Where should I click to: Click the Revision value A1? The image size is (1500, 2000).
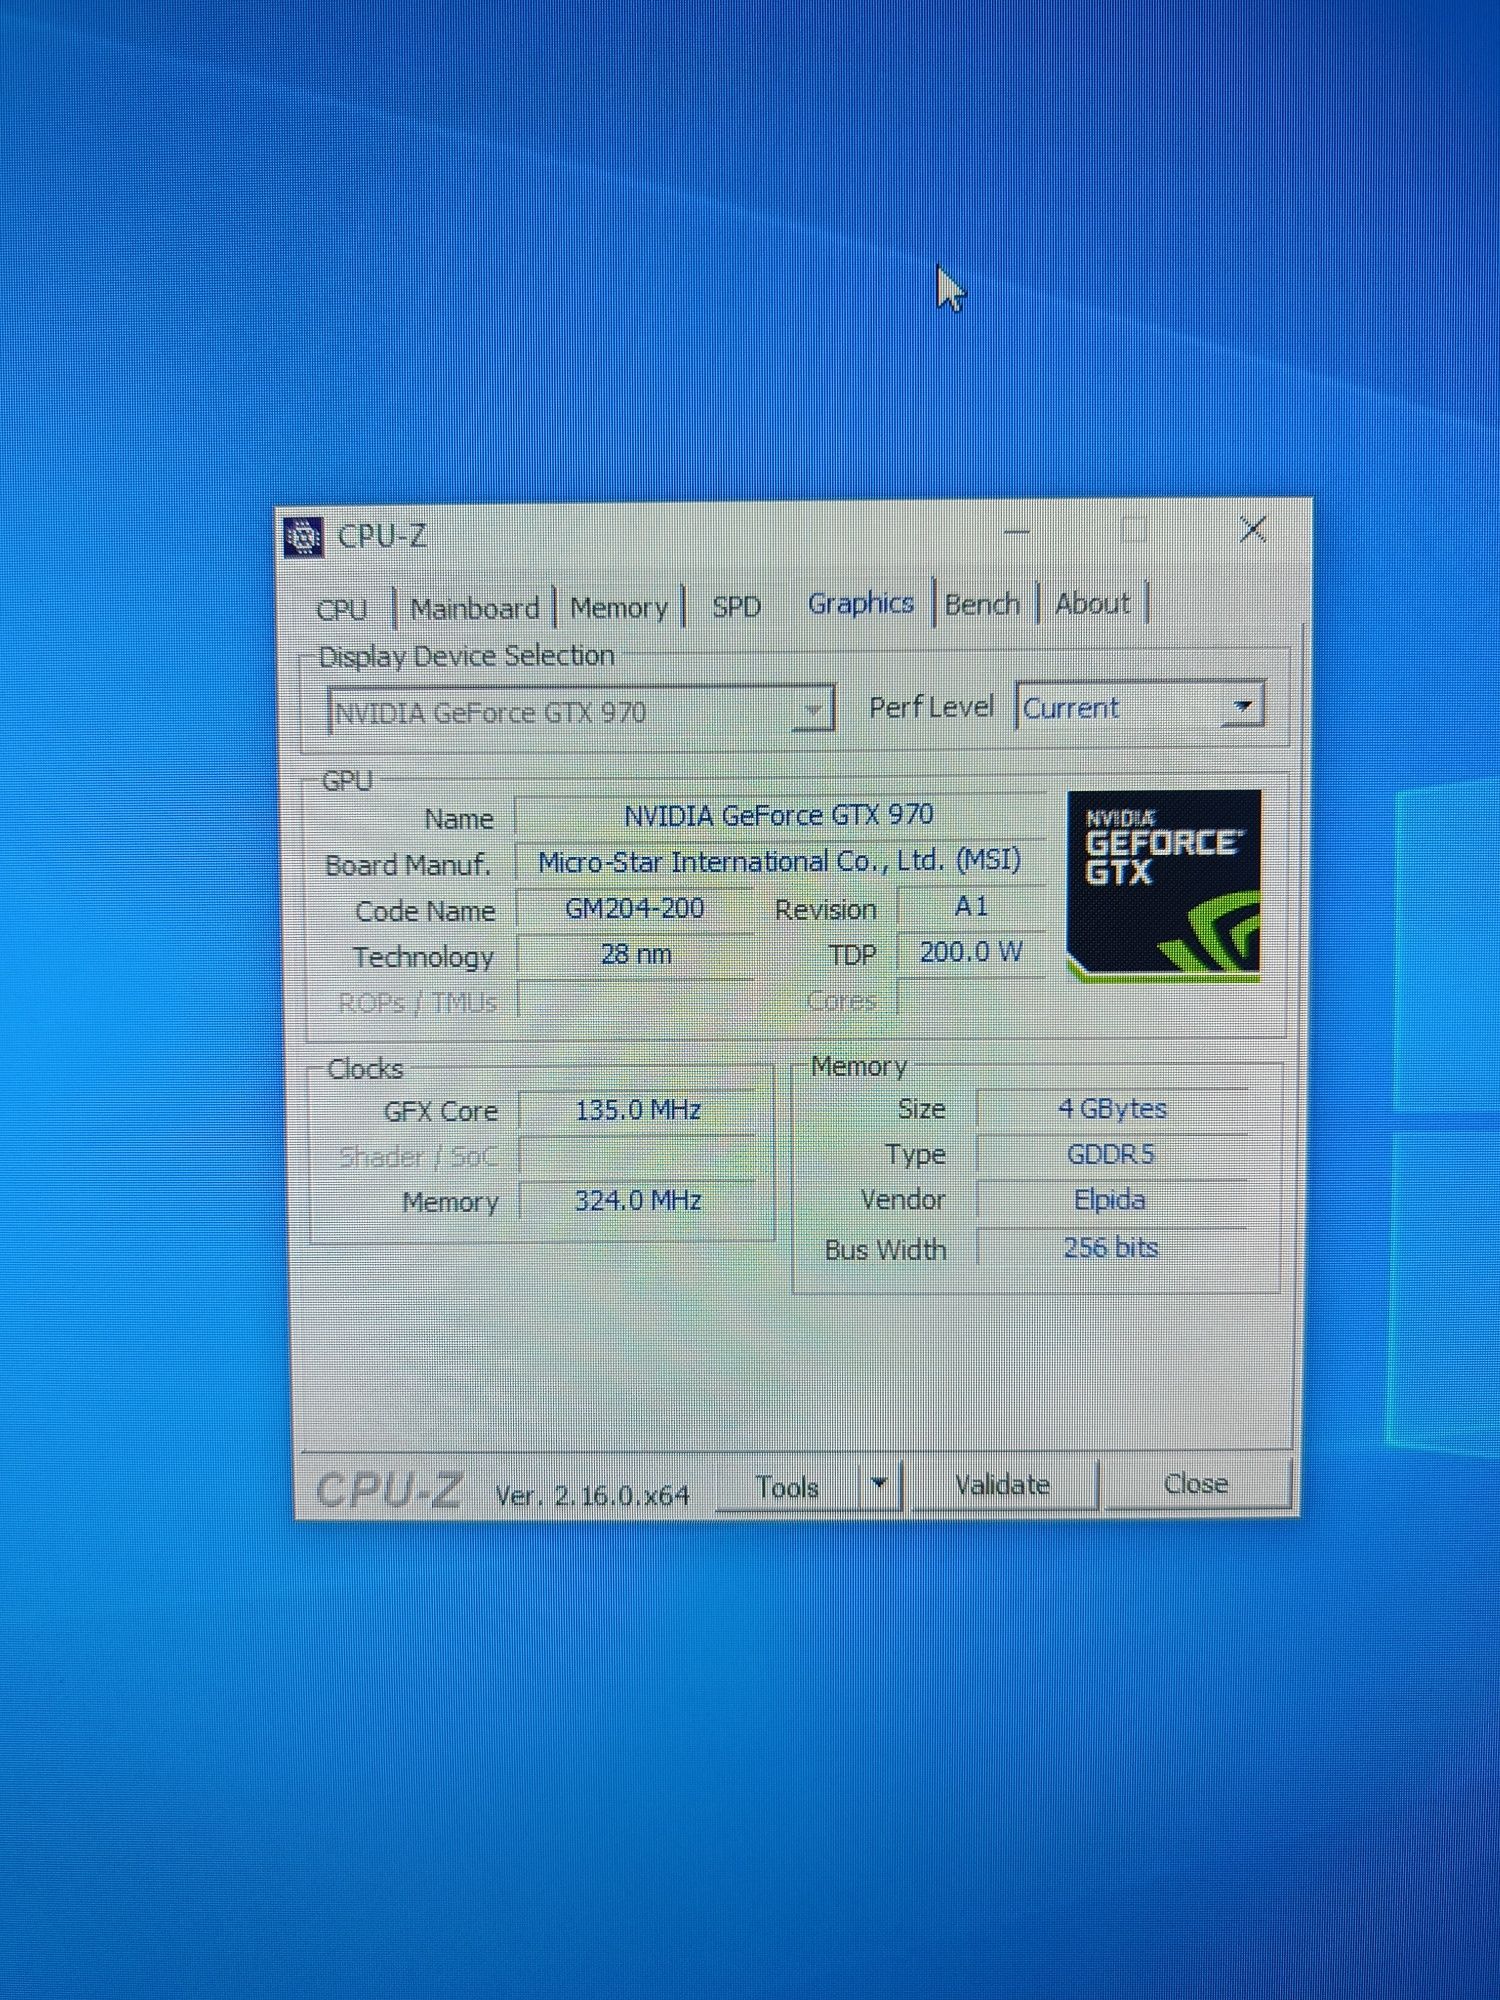pyautogui.click(x=971, y=906)
